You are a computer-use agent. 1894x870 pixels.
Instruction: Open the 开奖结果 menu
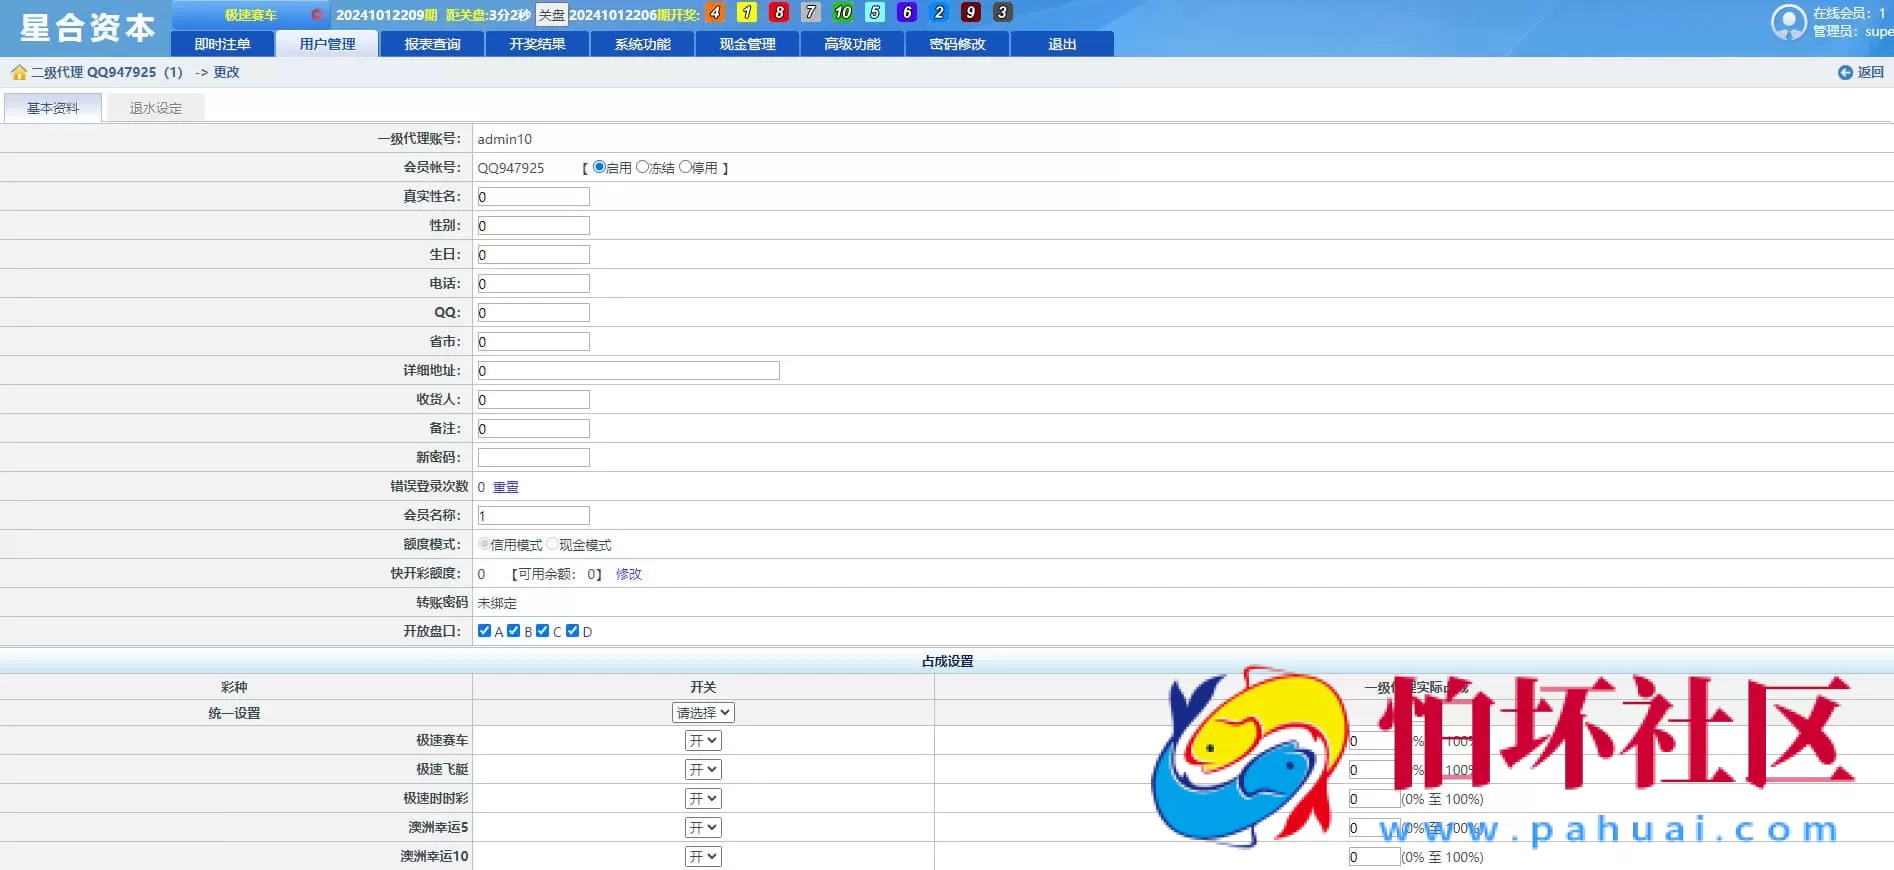click(538, 44)
